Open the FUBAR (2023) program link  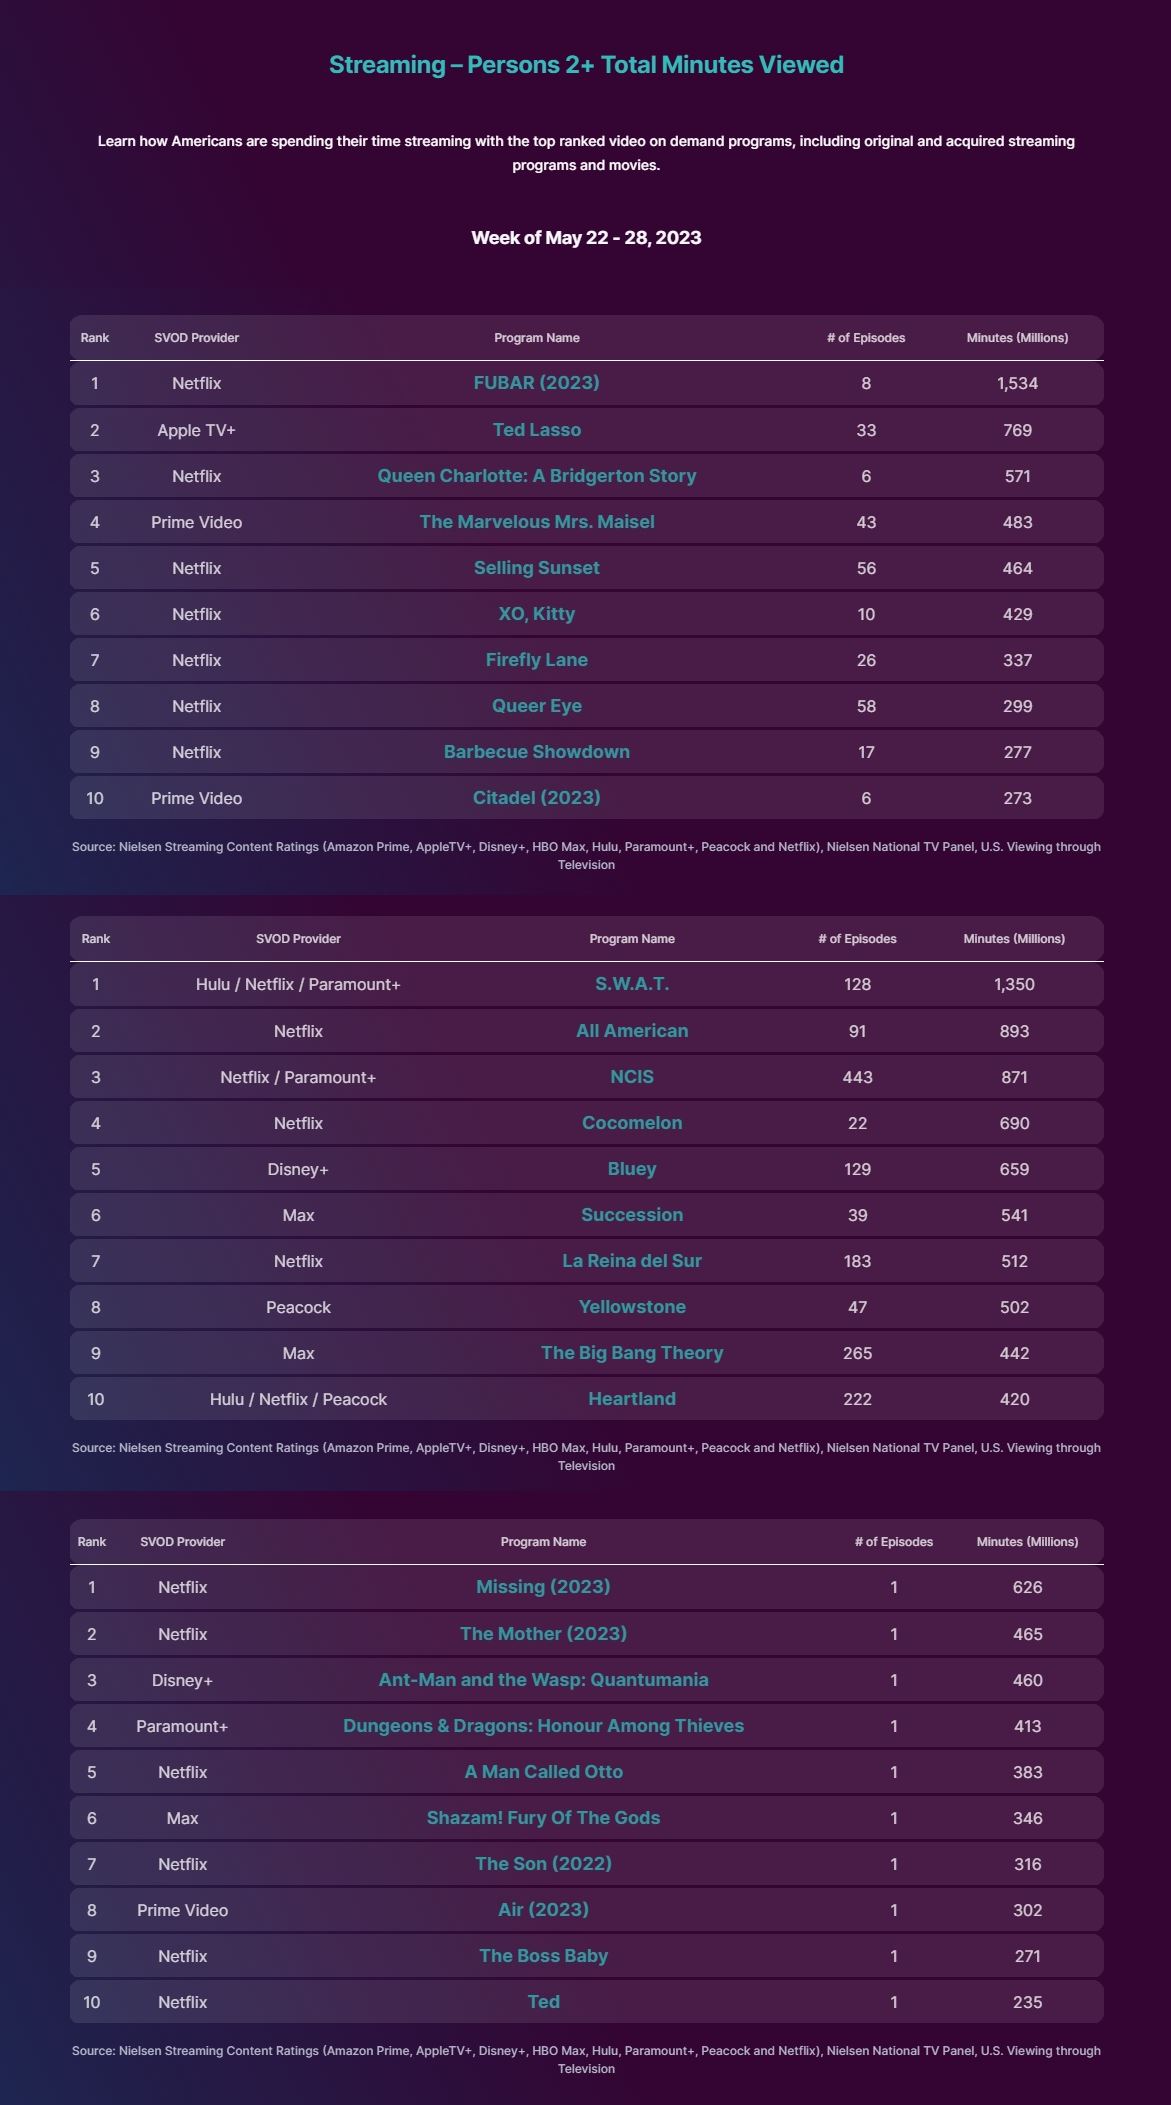(536, 383)
